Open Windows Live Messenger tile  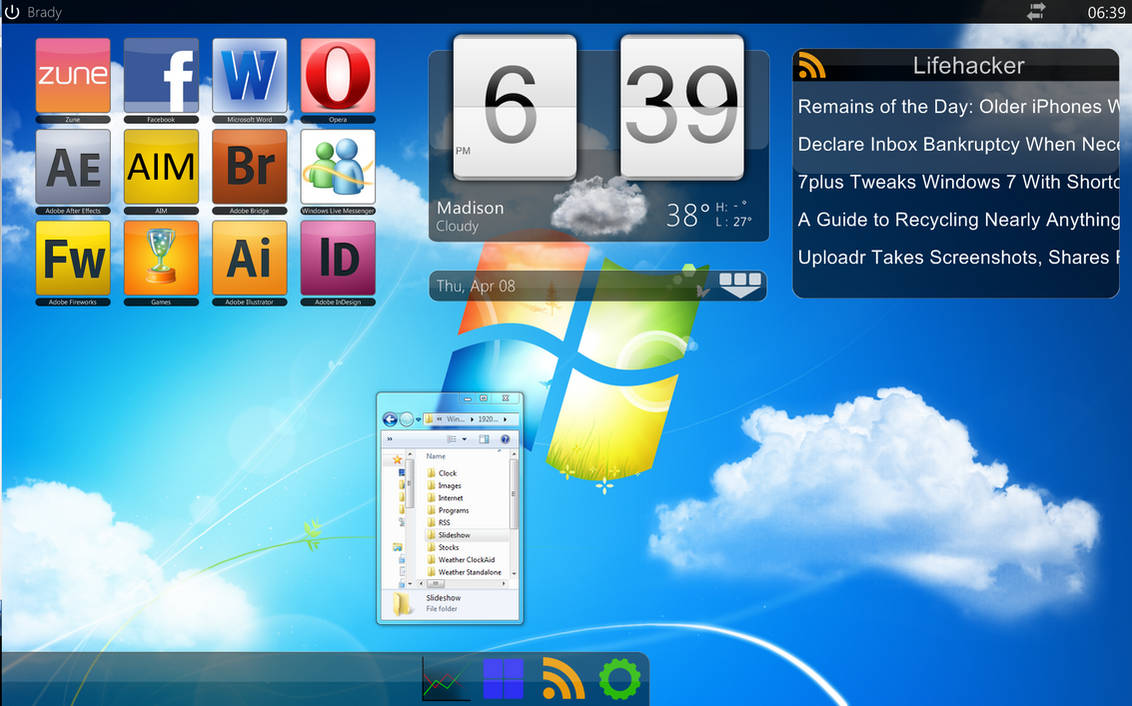338,167
